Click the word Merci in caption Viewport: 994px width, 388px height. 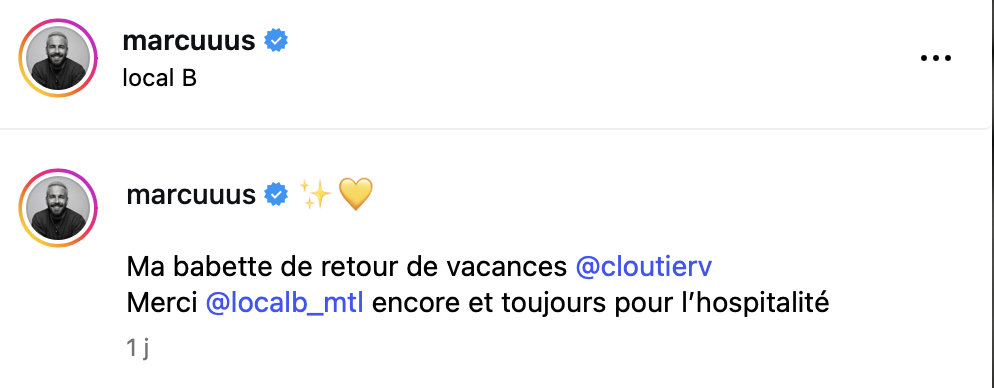coord(162,304)
